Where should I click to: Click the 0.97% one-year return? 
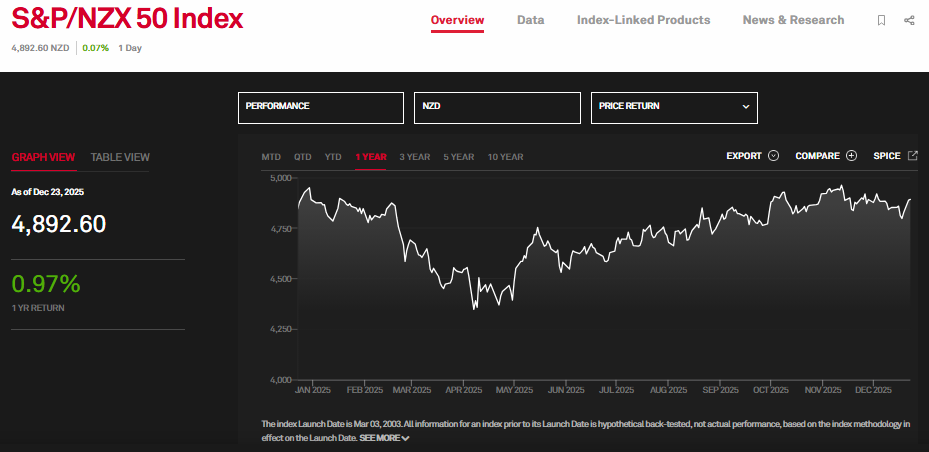(x=46, y=284)
